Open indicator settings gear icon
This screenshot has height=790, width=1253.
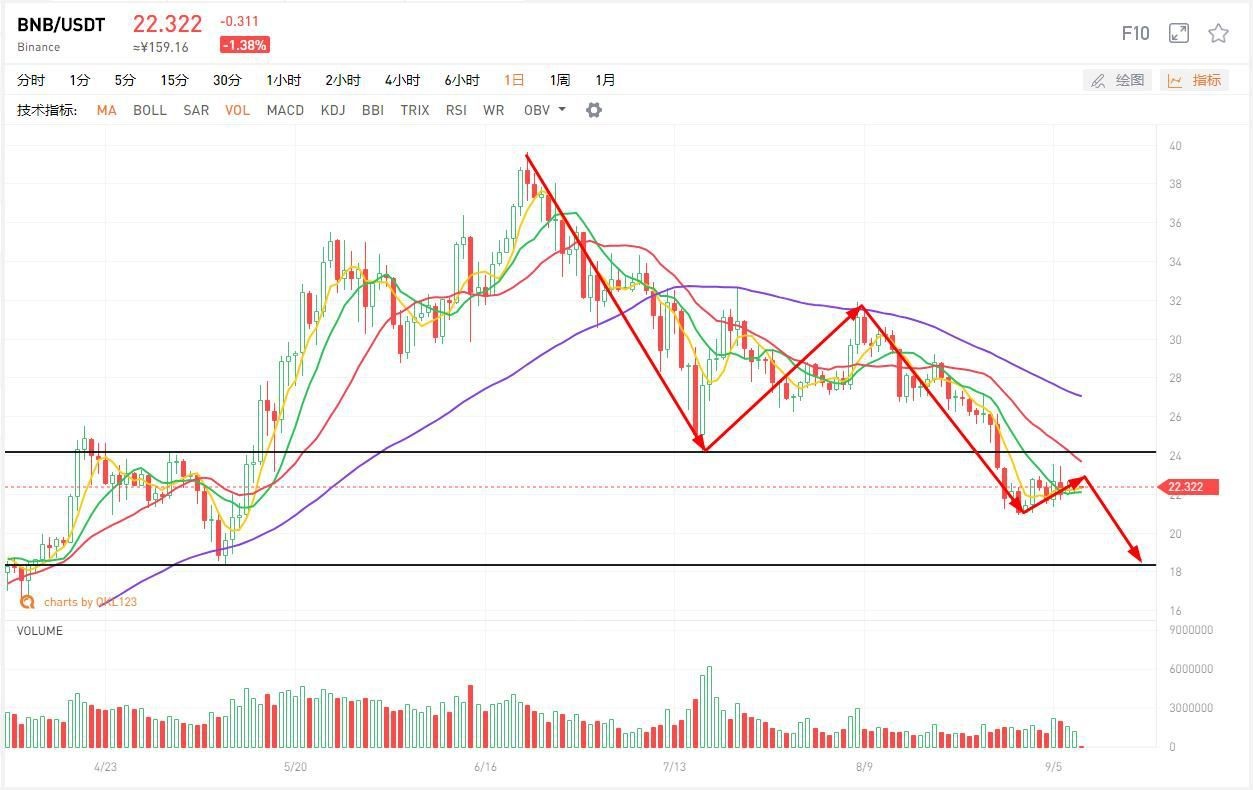pyautogui.click(x=594, y=110)
